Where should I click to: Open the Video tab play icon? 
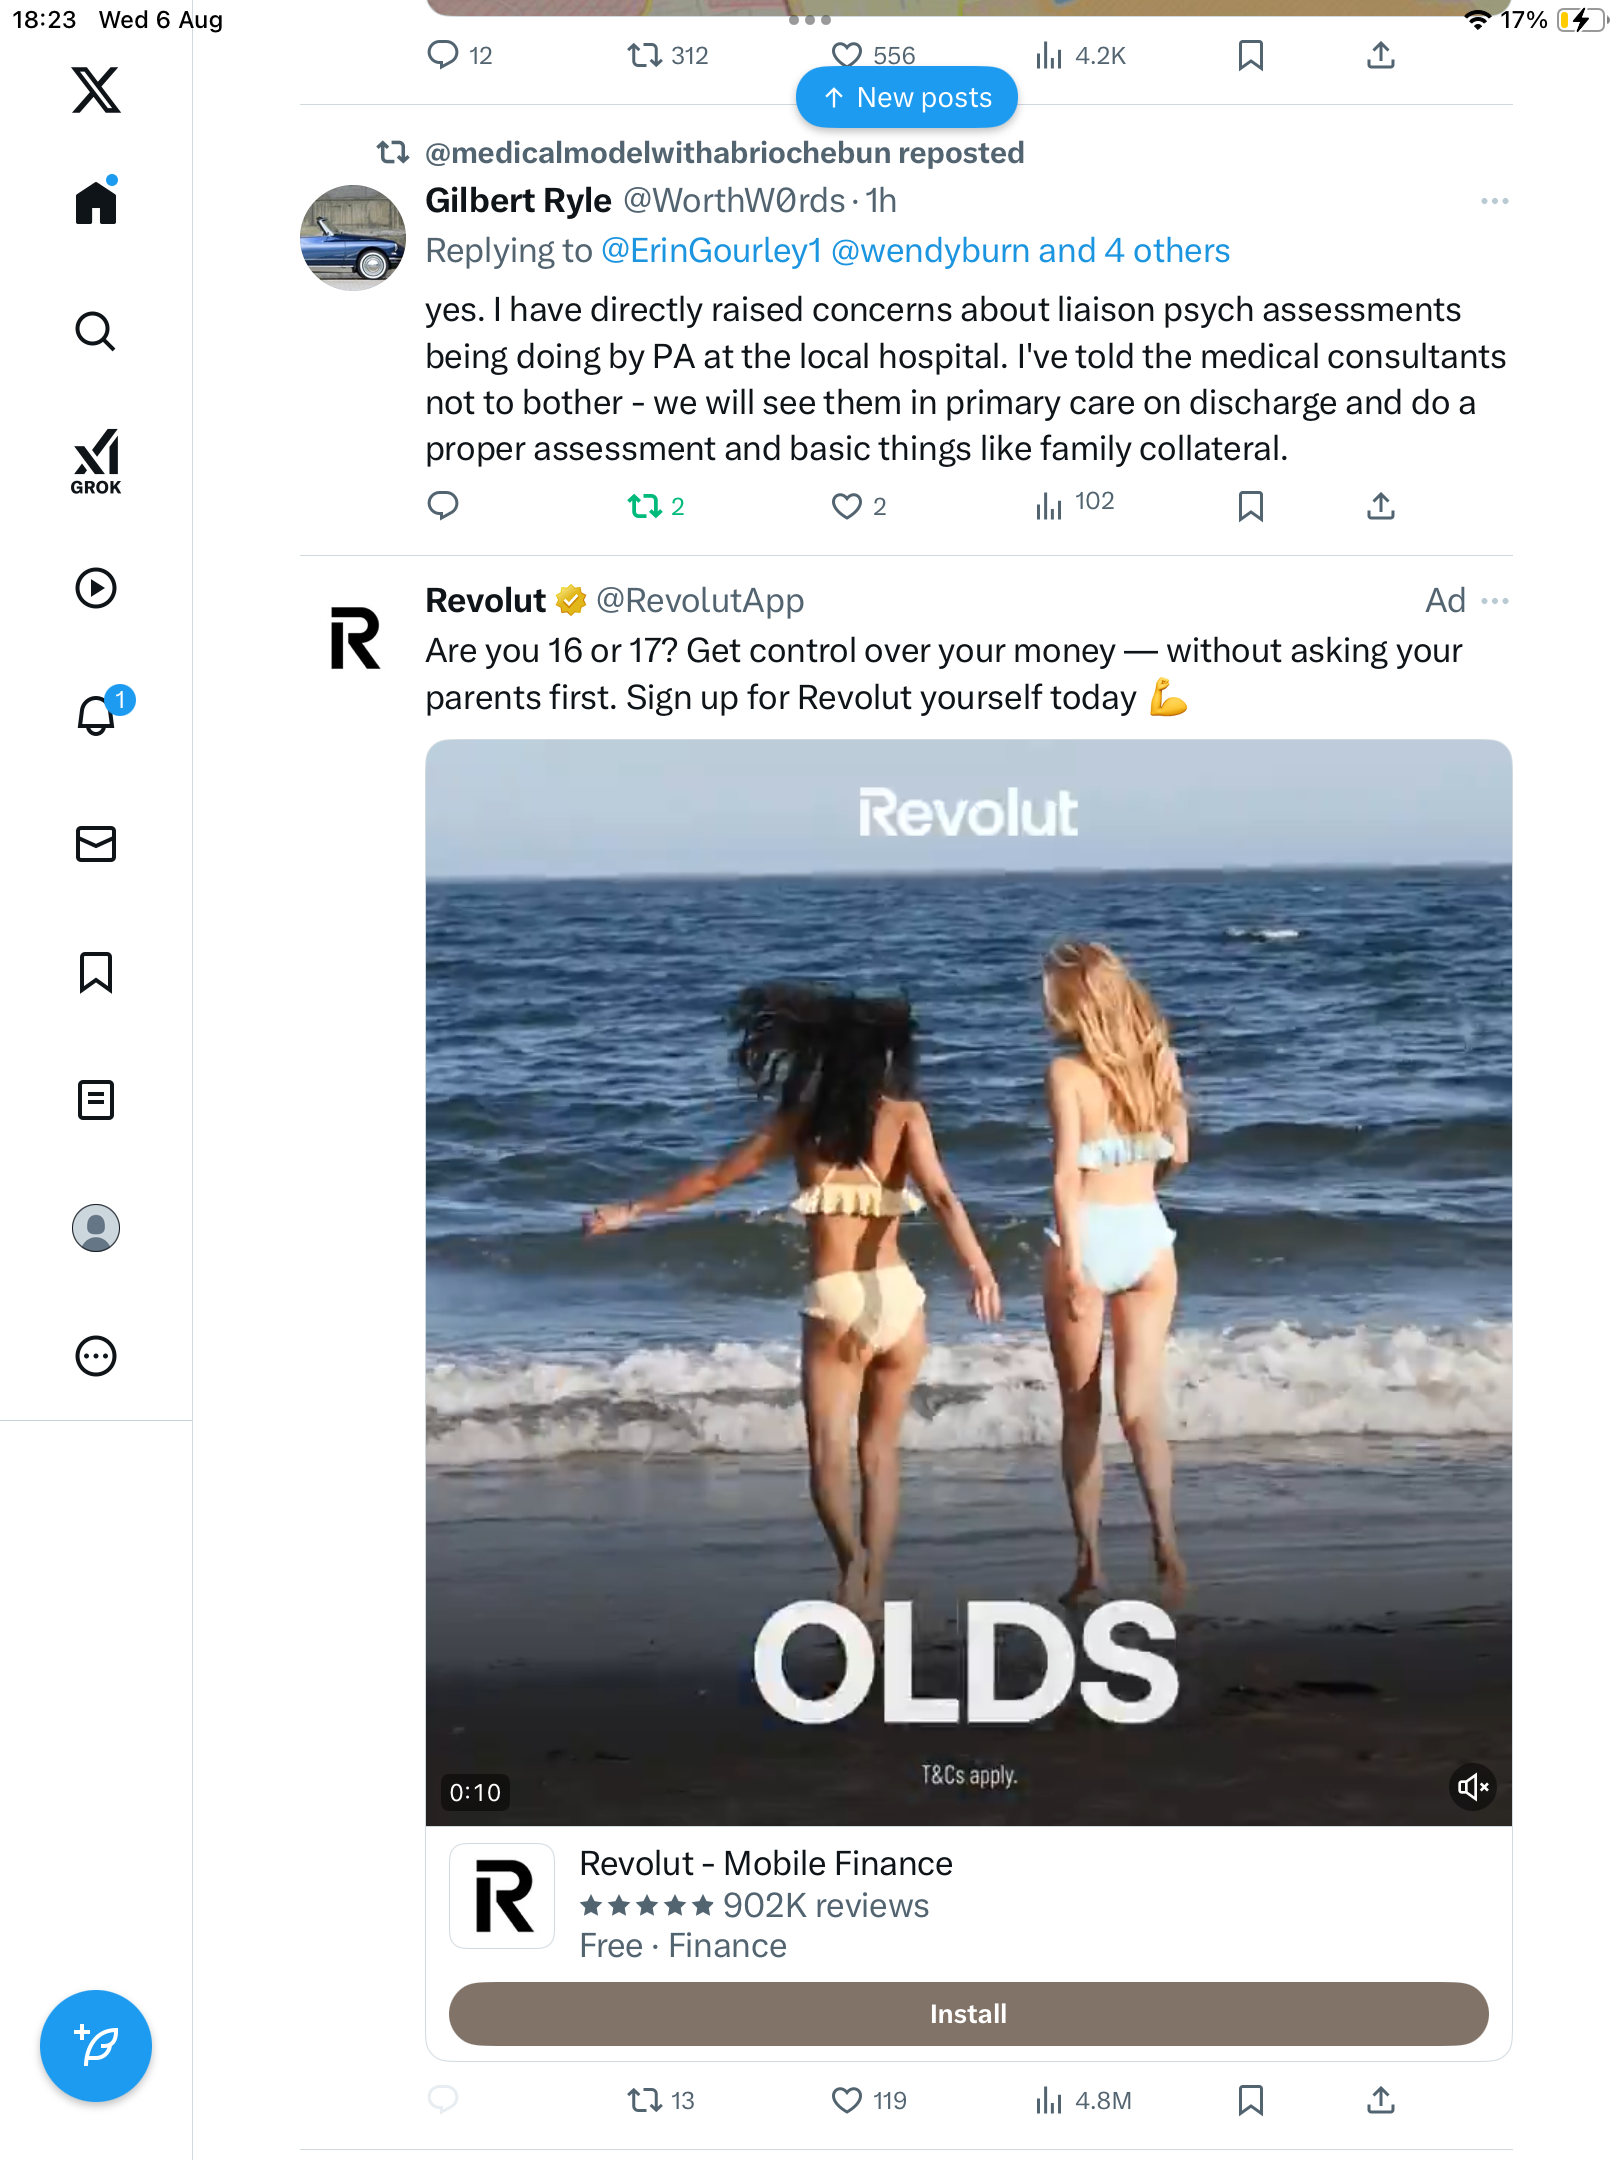click(x=96, y=588)
